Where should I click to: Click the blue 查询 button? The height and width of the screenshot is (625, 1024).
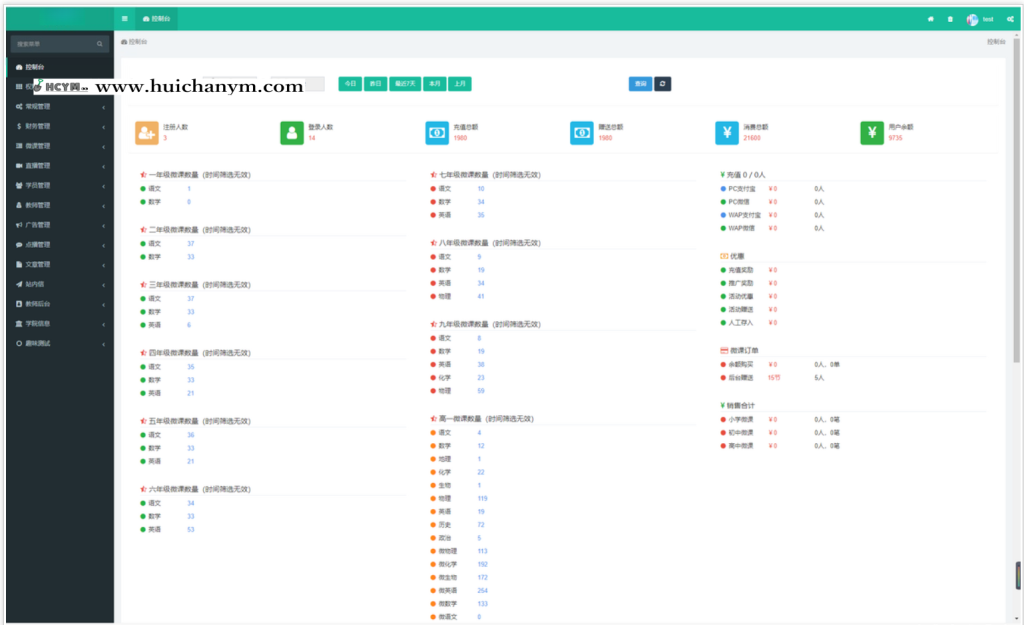(640, 84)
